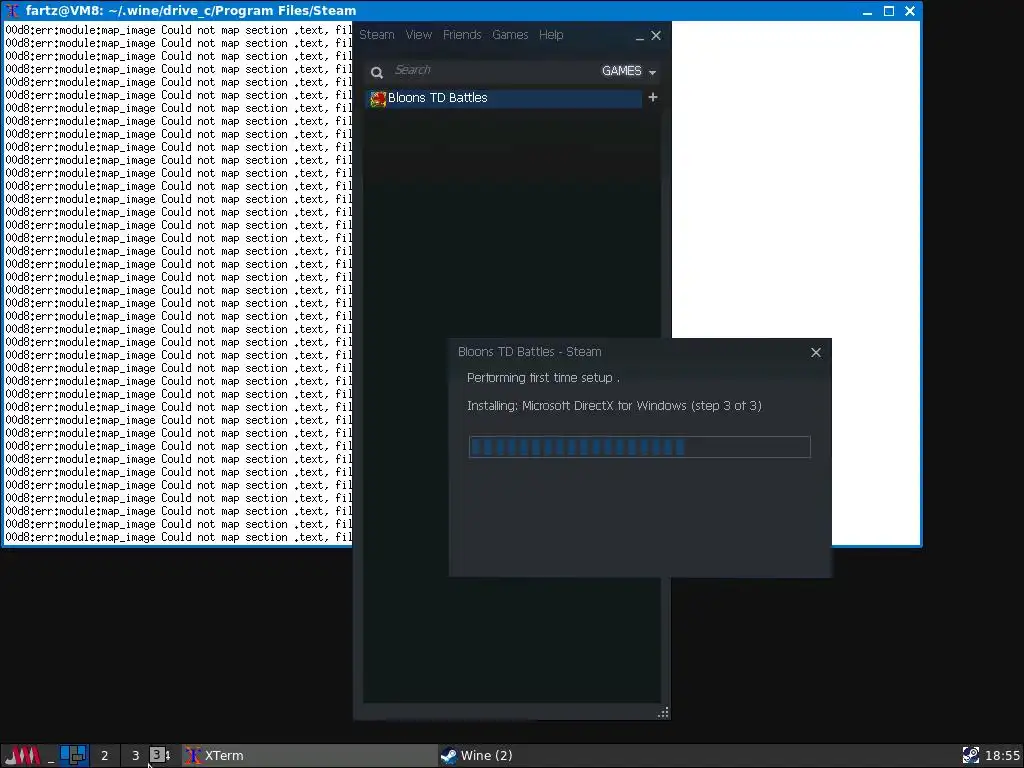The width and height of the screenshot is (1024, 768).
Task: Open the JWM root menu logo
Action: coord(22,756)
